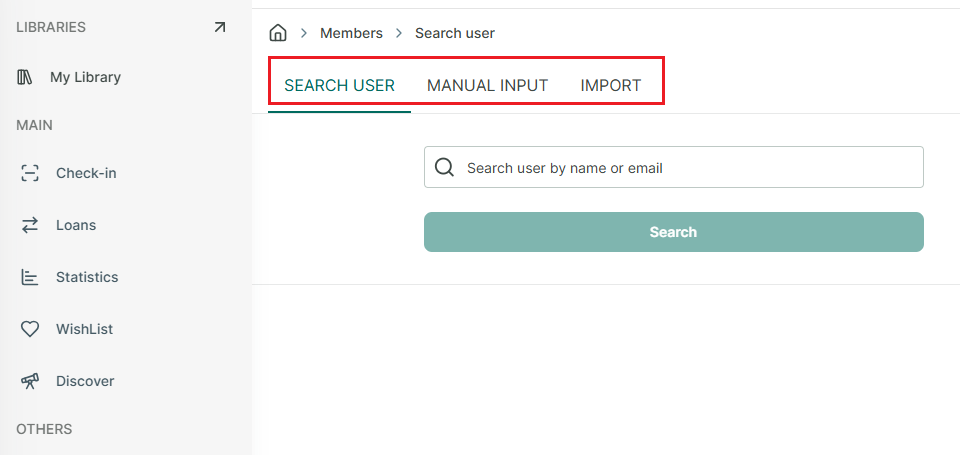
Task: Click the Members breadcrumb
Action: coord(351,33)
